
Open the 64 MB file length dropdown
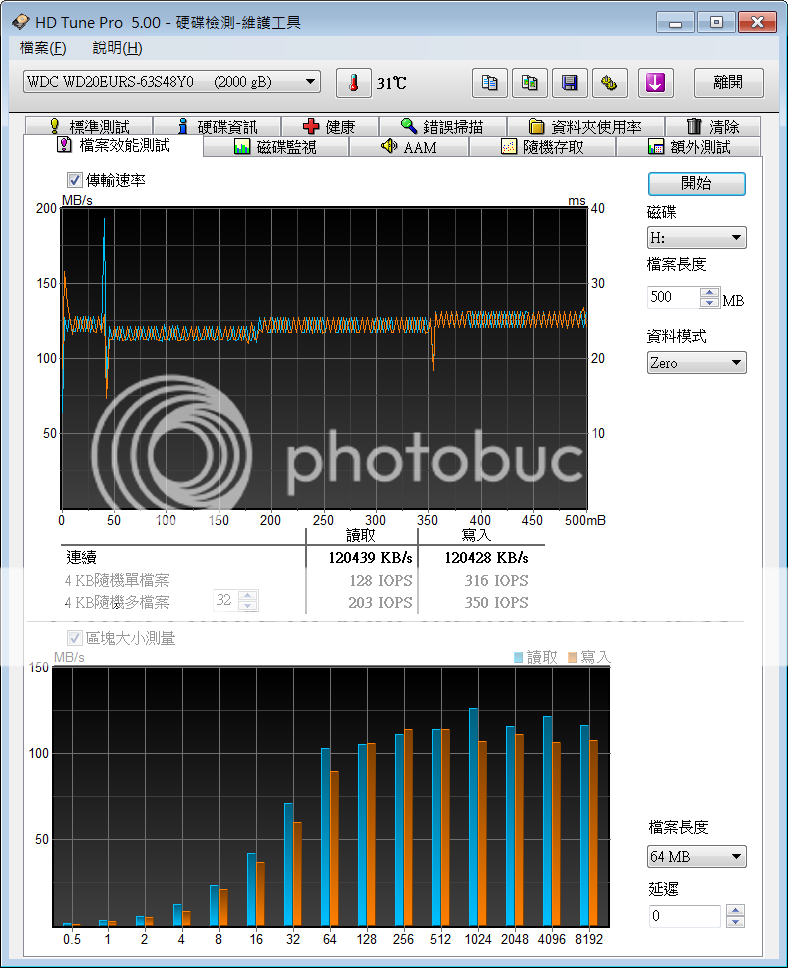click(x=696, y=857)
